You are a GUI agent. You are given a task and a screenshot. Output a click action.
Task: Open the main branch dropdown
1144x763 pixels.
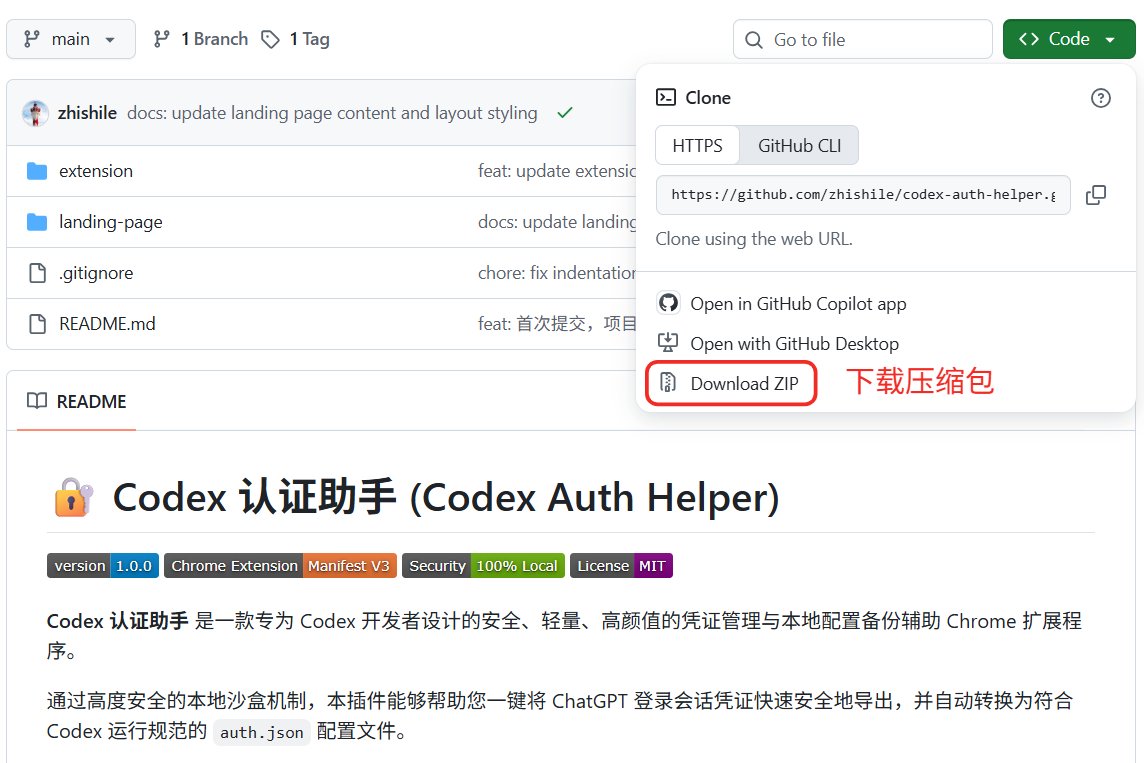pos(71,39)
